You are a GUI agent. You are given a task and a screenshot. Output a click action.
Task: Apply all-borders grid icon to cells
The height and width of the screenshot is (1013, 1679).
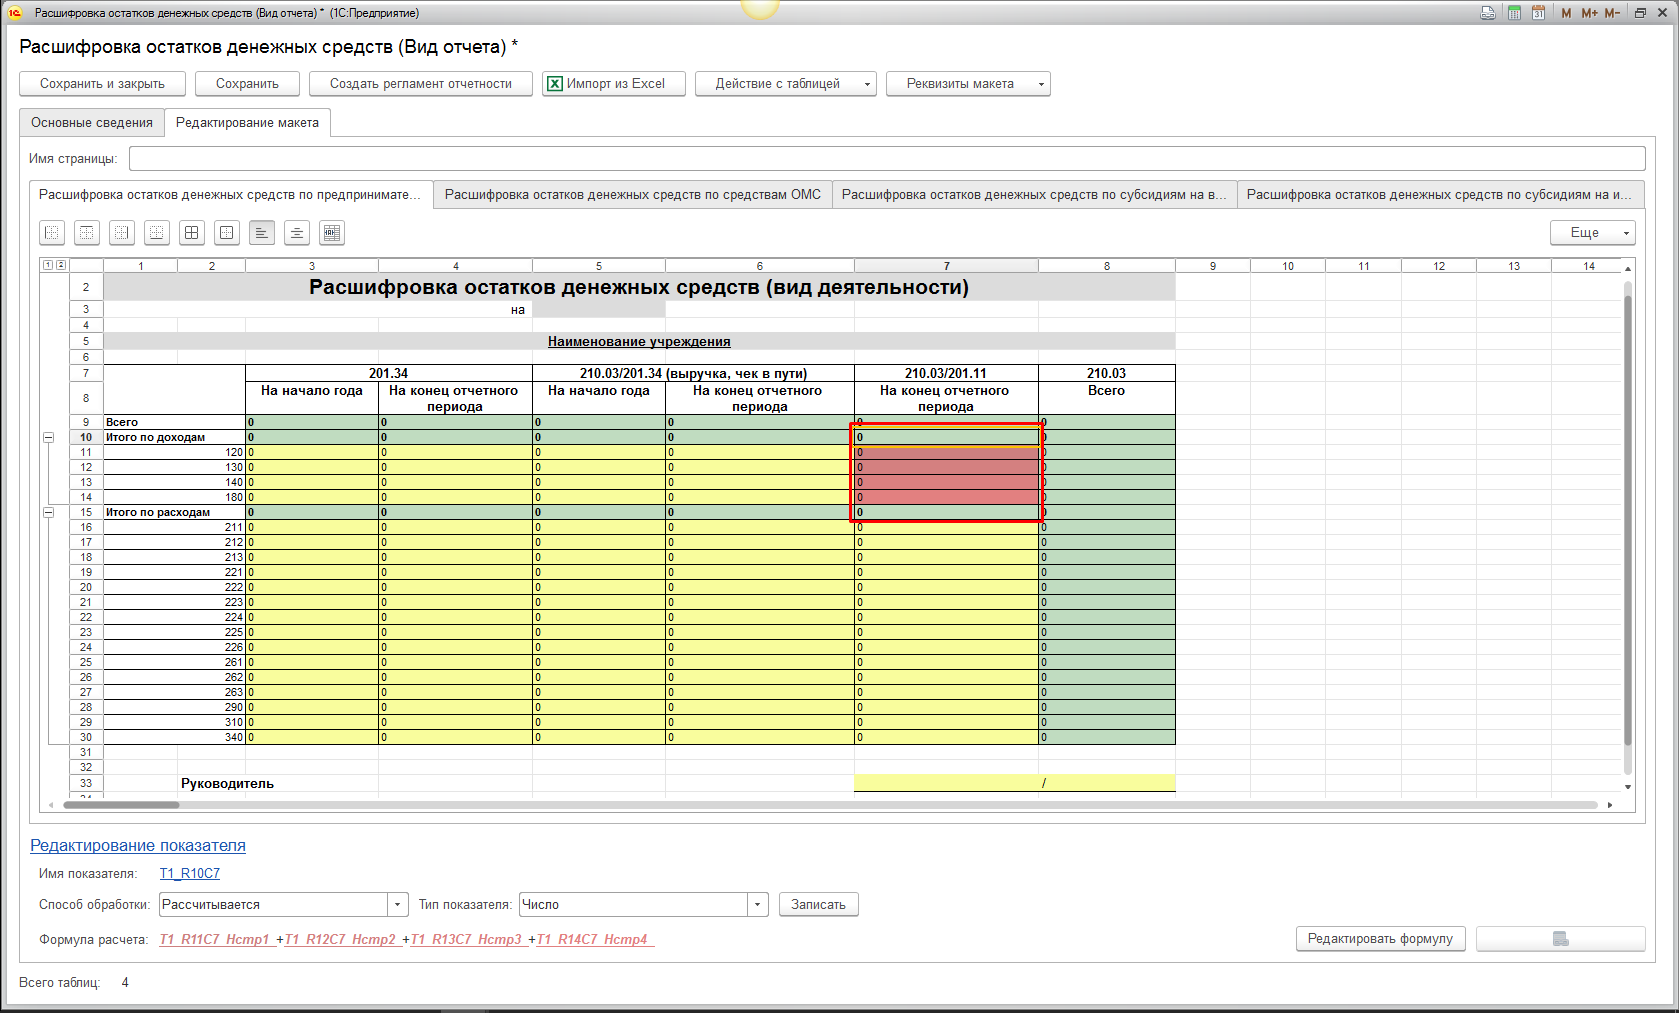192,233
